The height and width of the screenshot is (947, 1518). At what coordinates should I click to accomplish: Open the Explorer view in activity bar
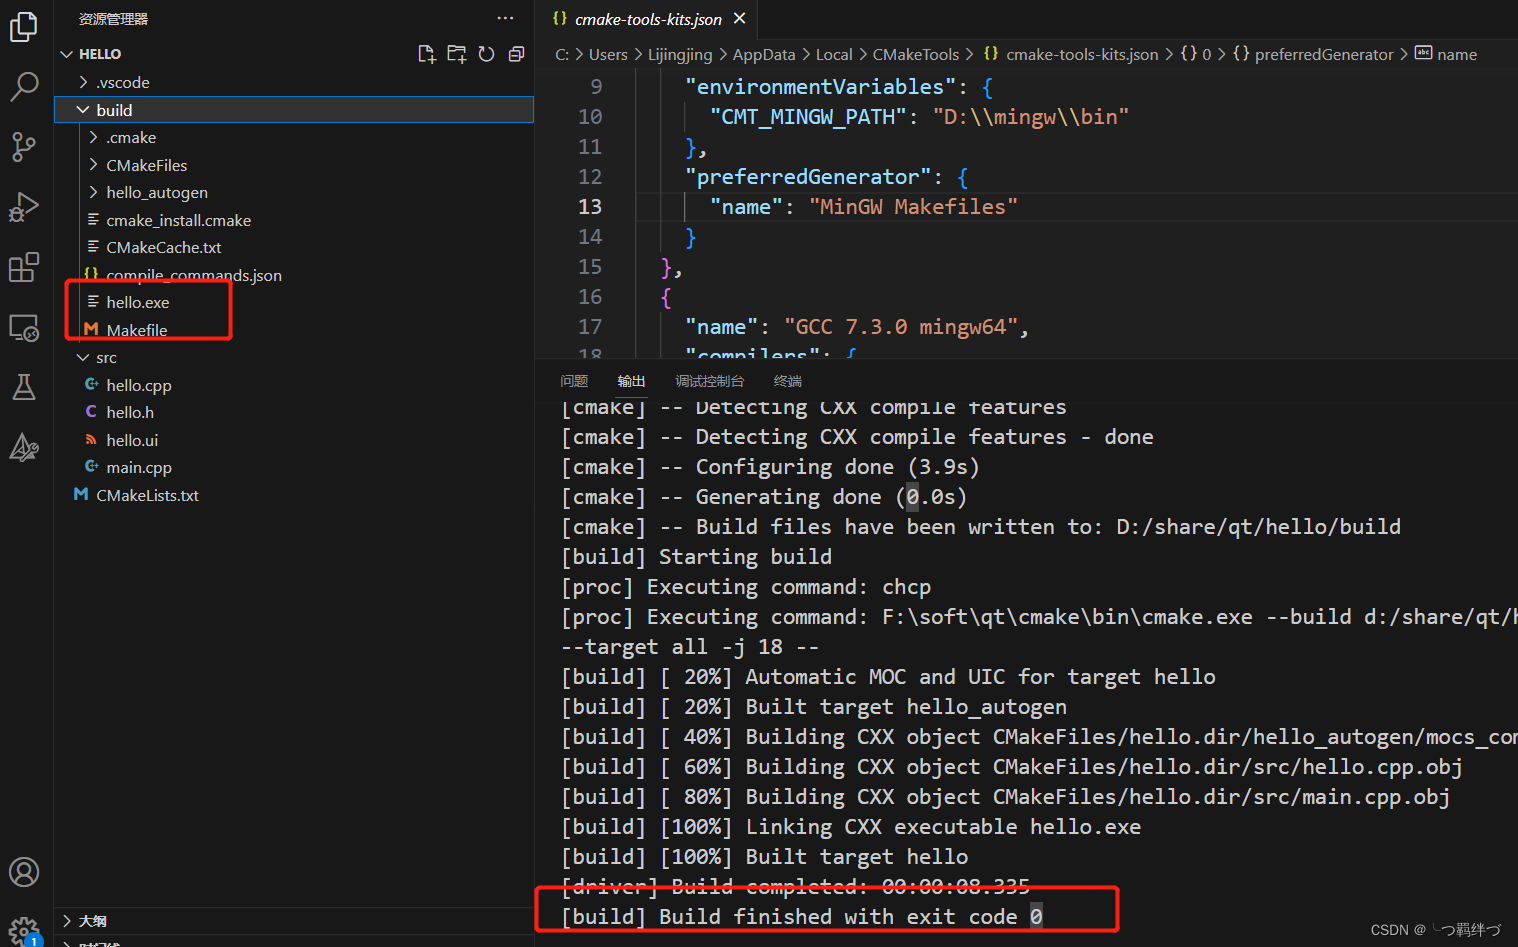[24, 27]
